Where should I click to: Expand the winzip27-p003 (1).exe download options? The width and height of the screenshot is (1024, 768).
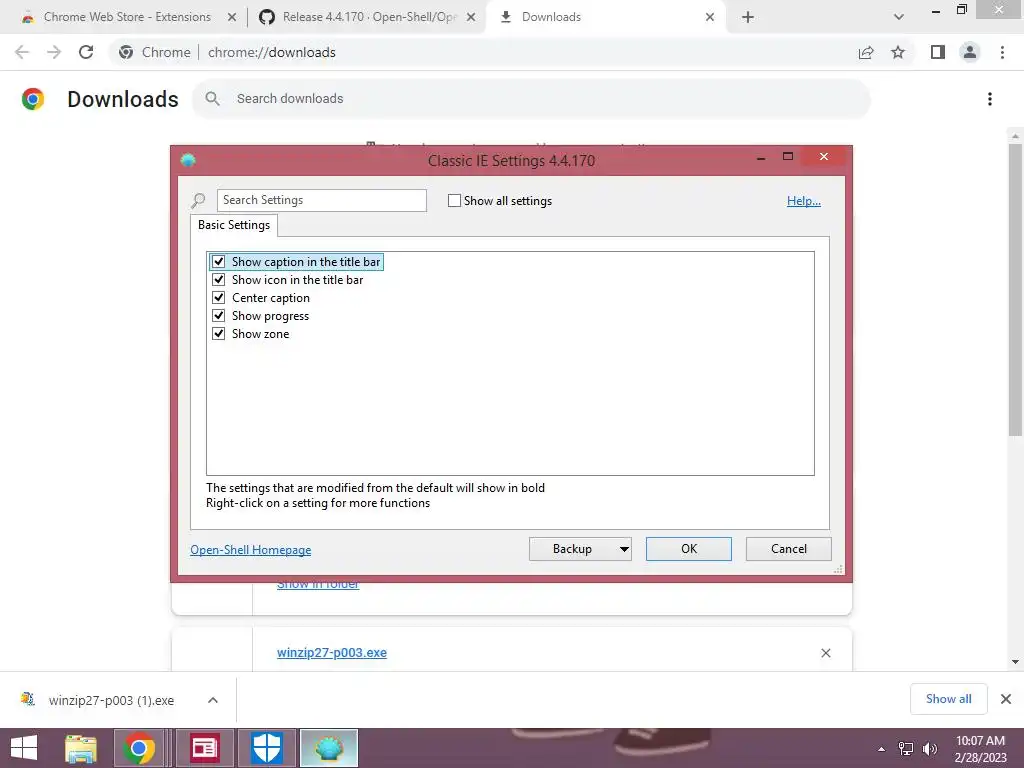(x=213, y=700)
